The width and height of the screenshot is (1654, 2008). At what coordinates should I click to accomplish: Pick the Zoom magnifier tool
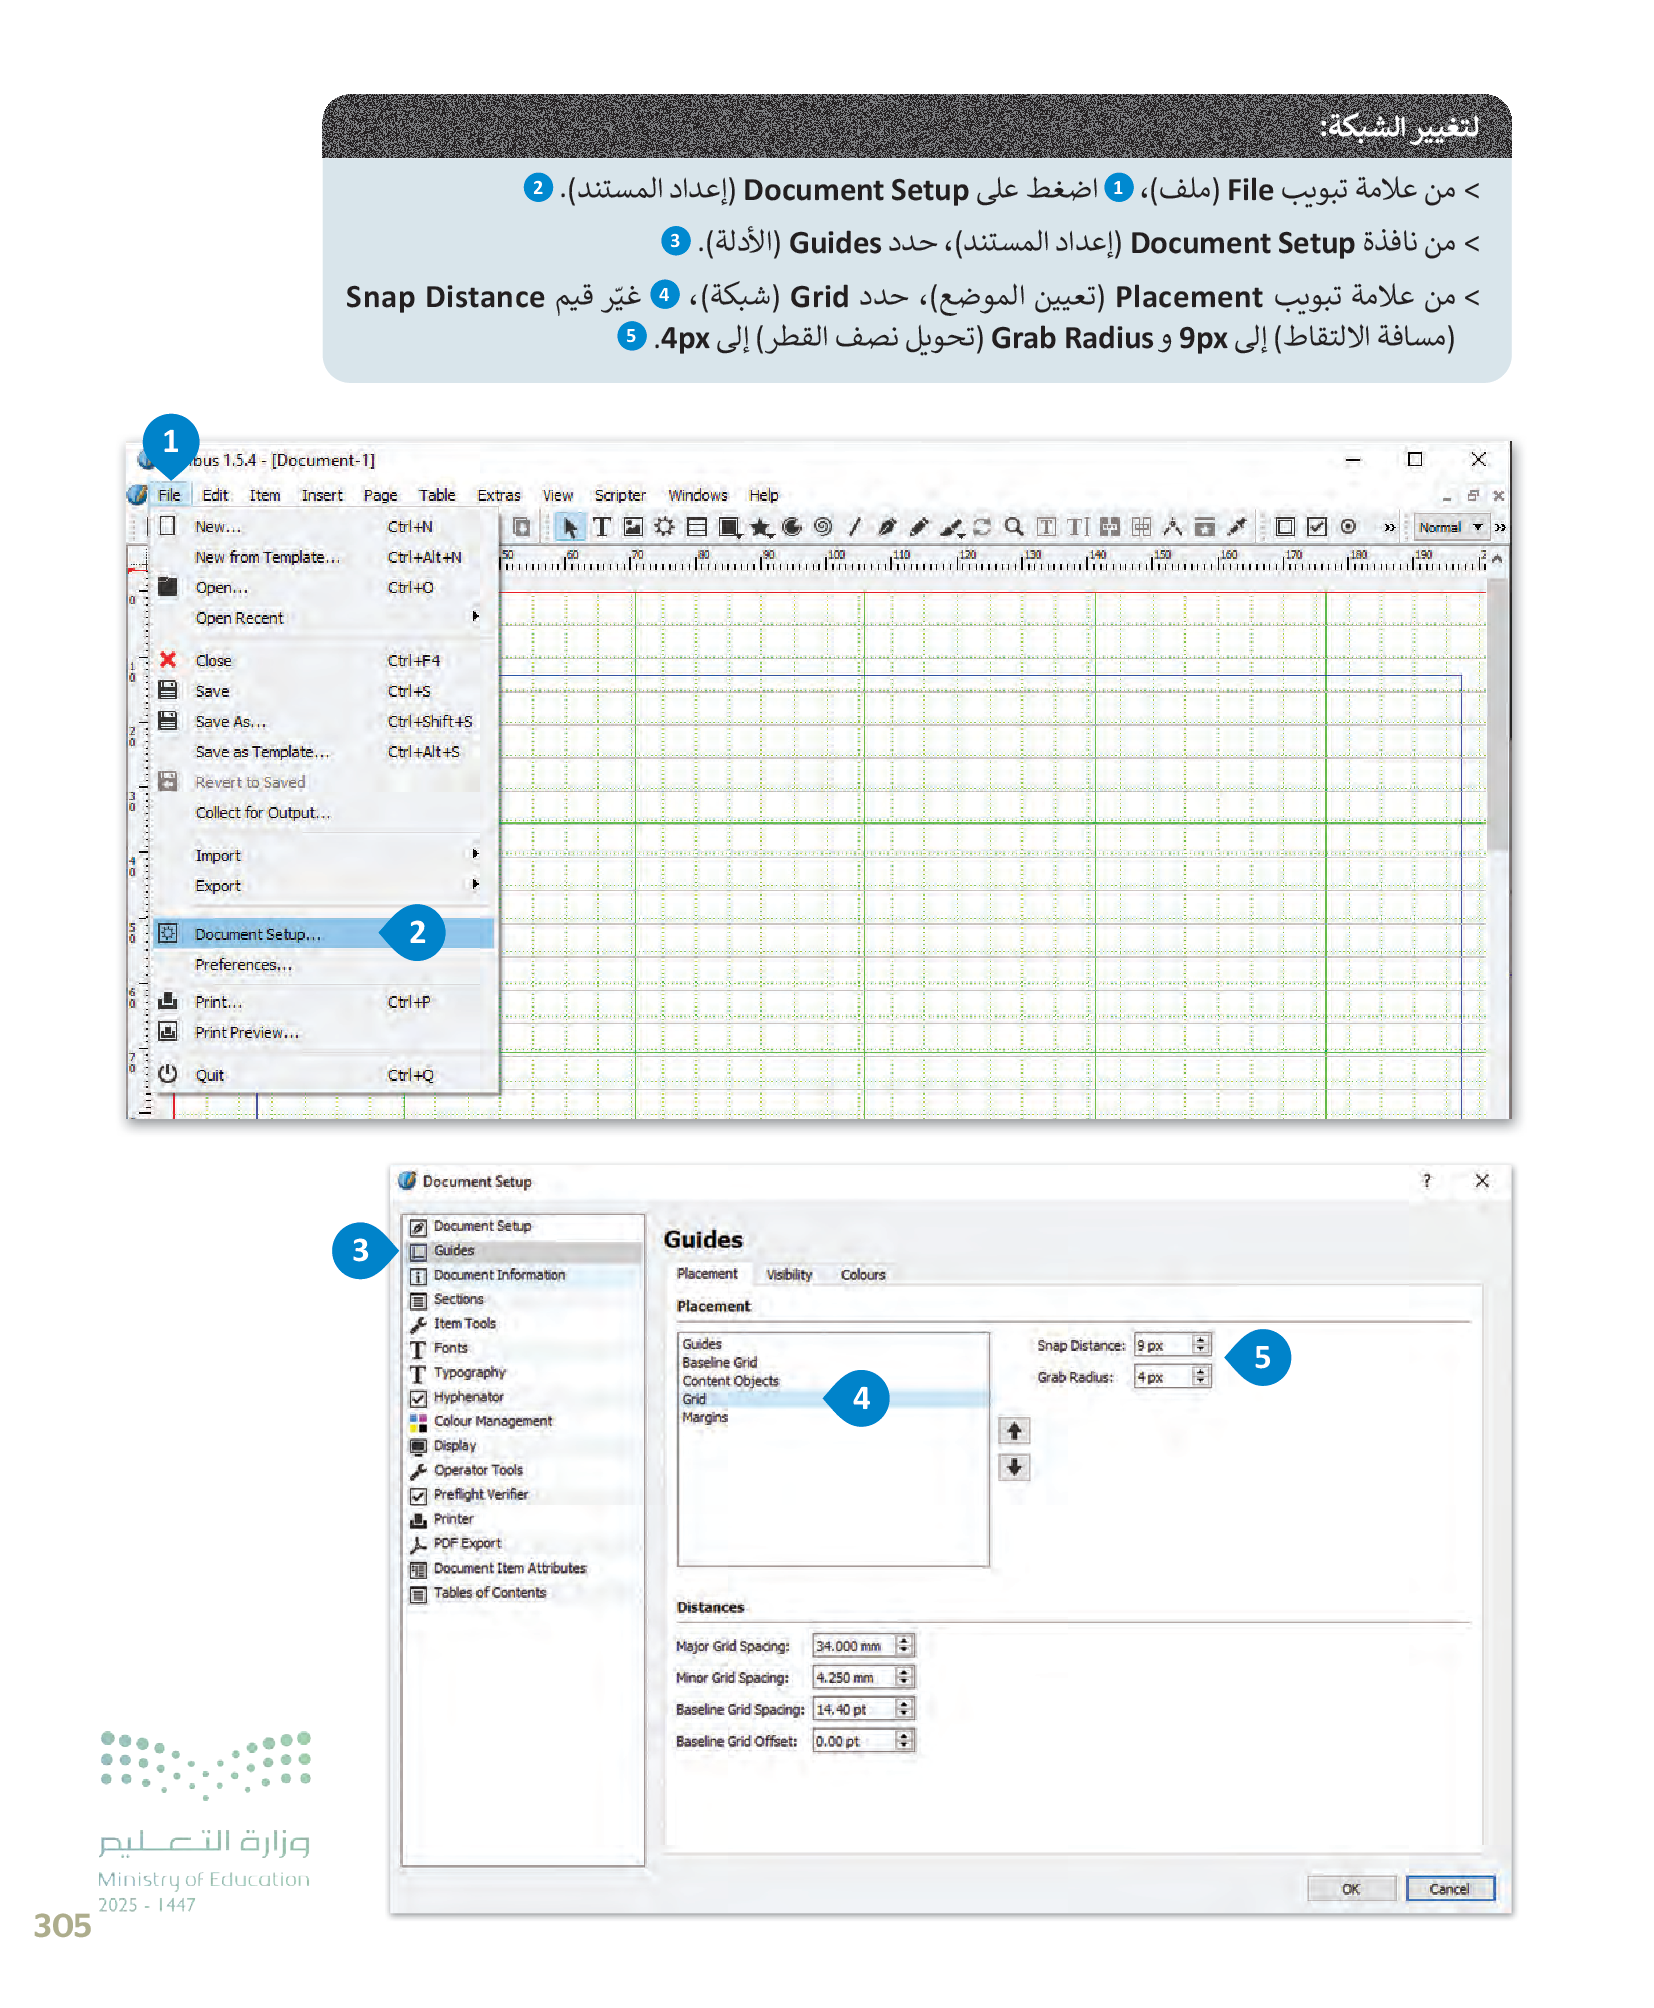(x=1014, y=527)
